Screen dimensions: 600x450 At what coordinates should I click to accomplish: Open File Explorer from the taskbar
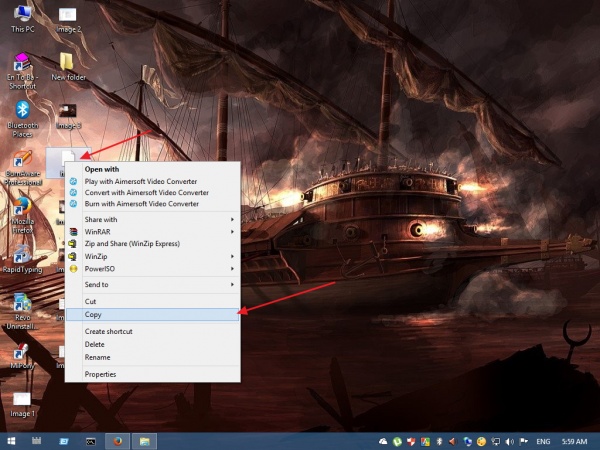click(144, 440)
